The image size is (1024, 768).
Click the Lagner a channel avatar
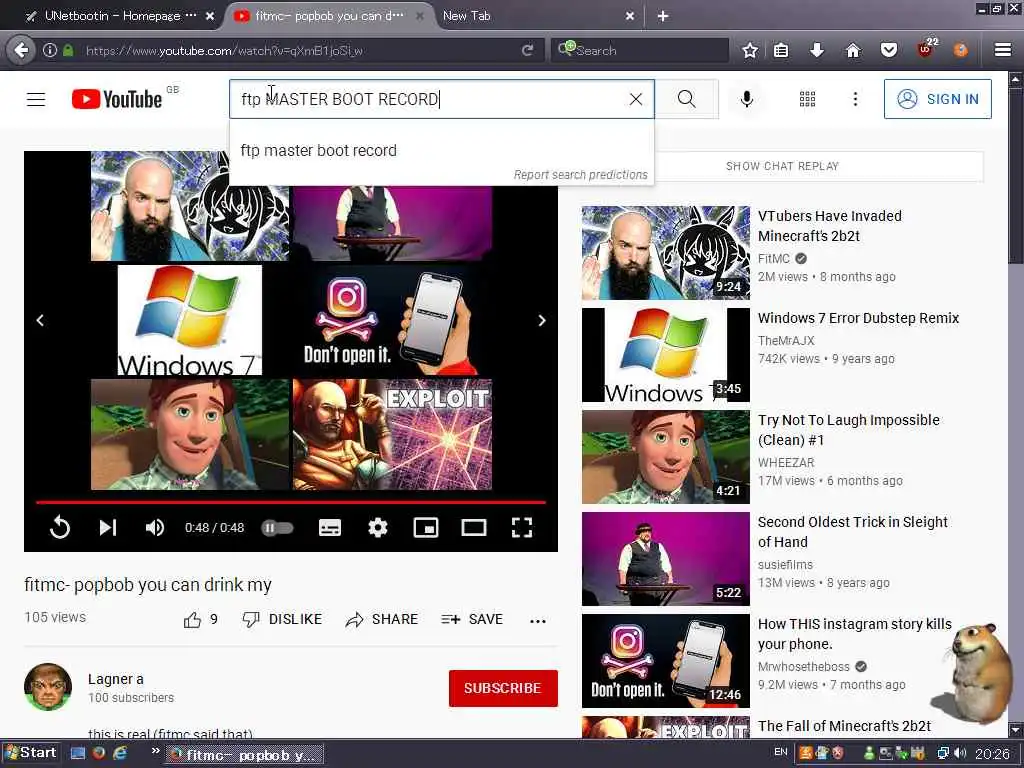pos(48,687)
